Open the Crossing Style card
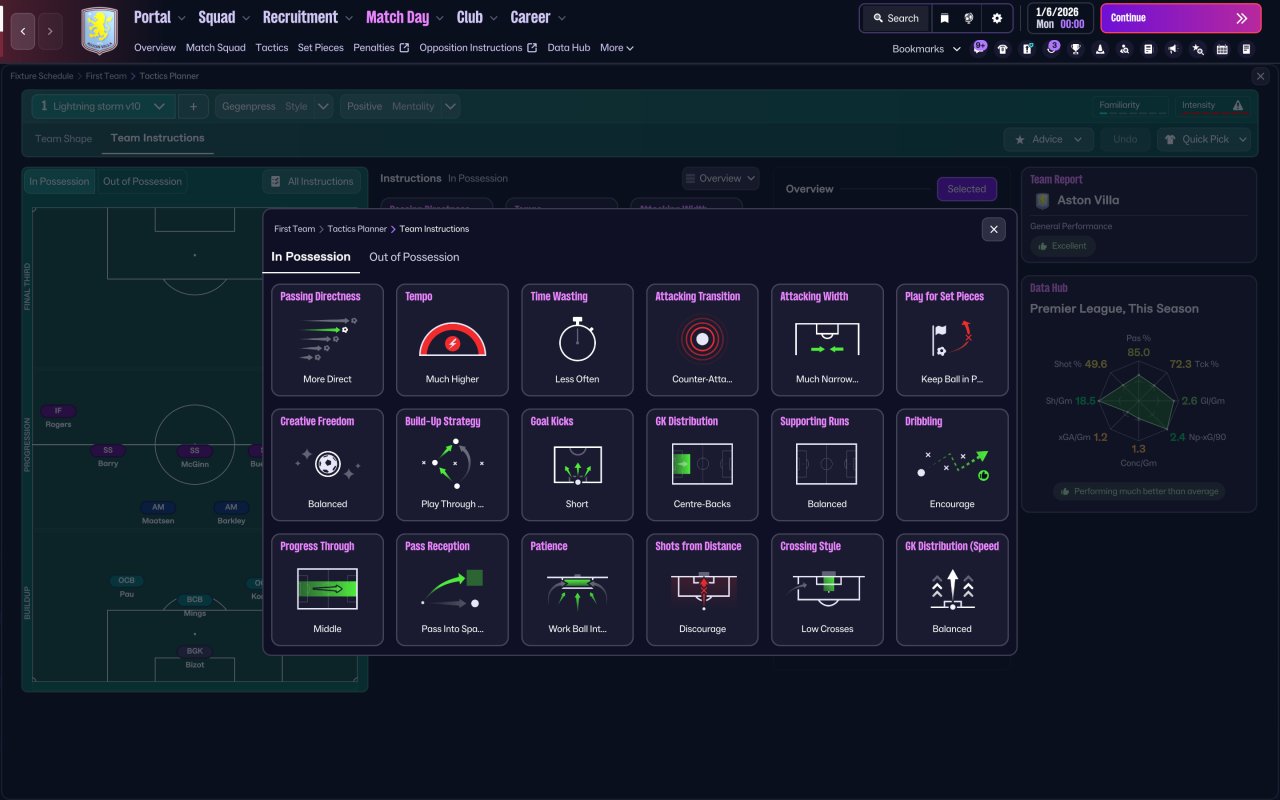Image resolution: width=1280 pixels, height=800 pixels. (827, 590)
